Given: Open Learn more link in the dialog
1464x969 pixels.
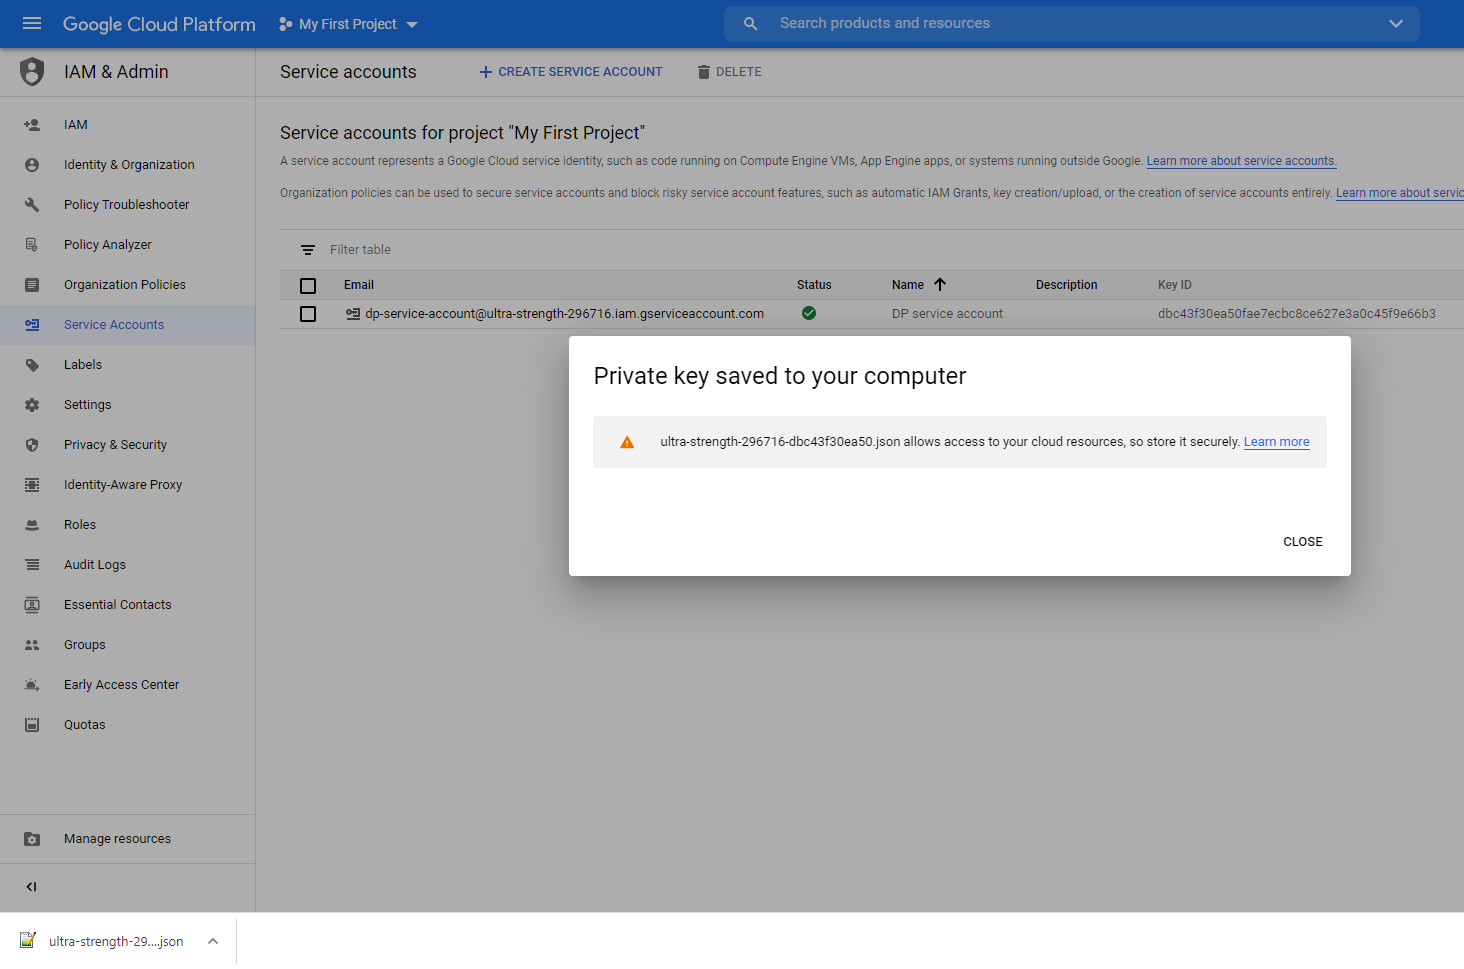Looking at the screenshot, I should click(1276, 442).
